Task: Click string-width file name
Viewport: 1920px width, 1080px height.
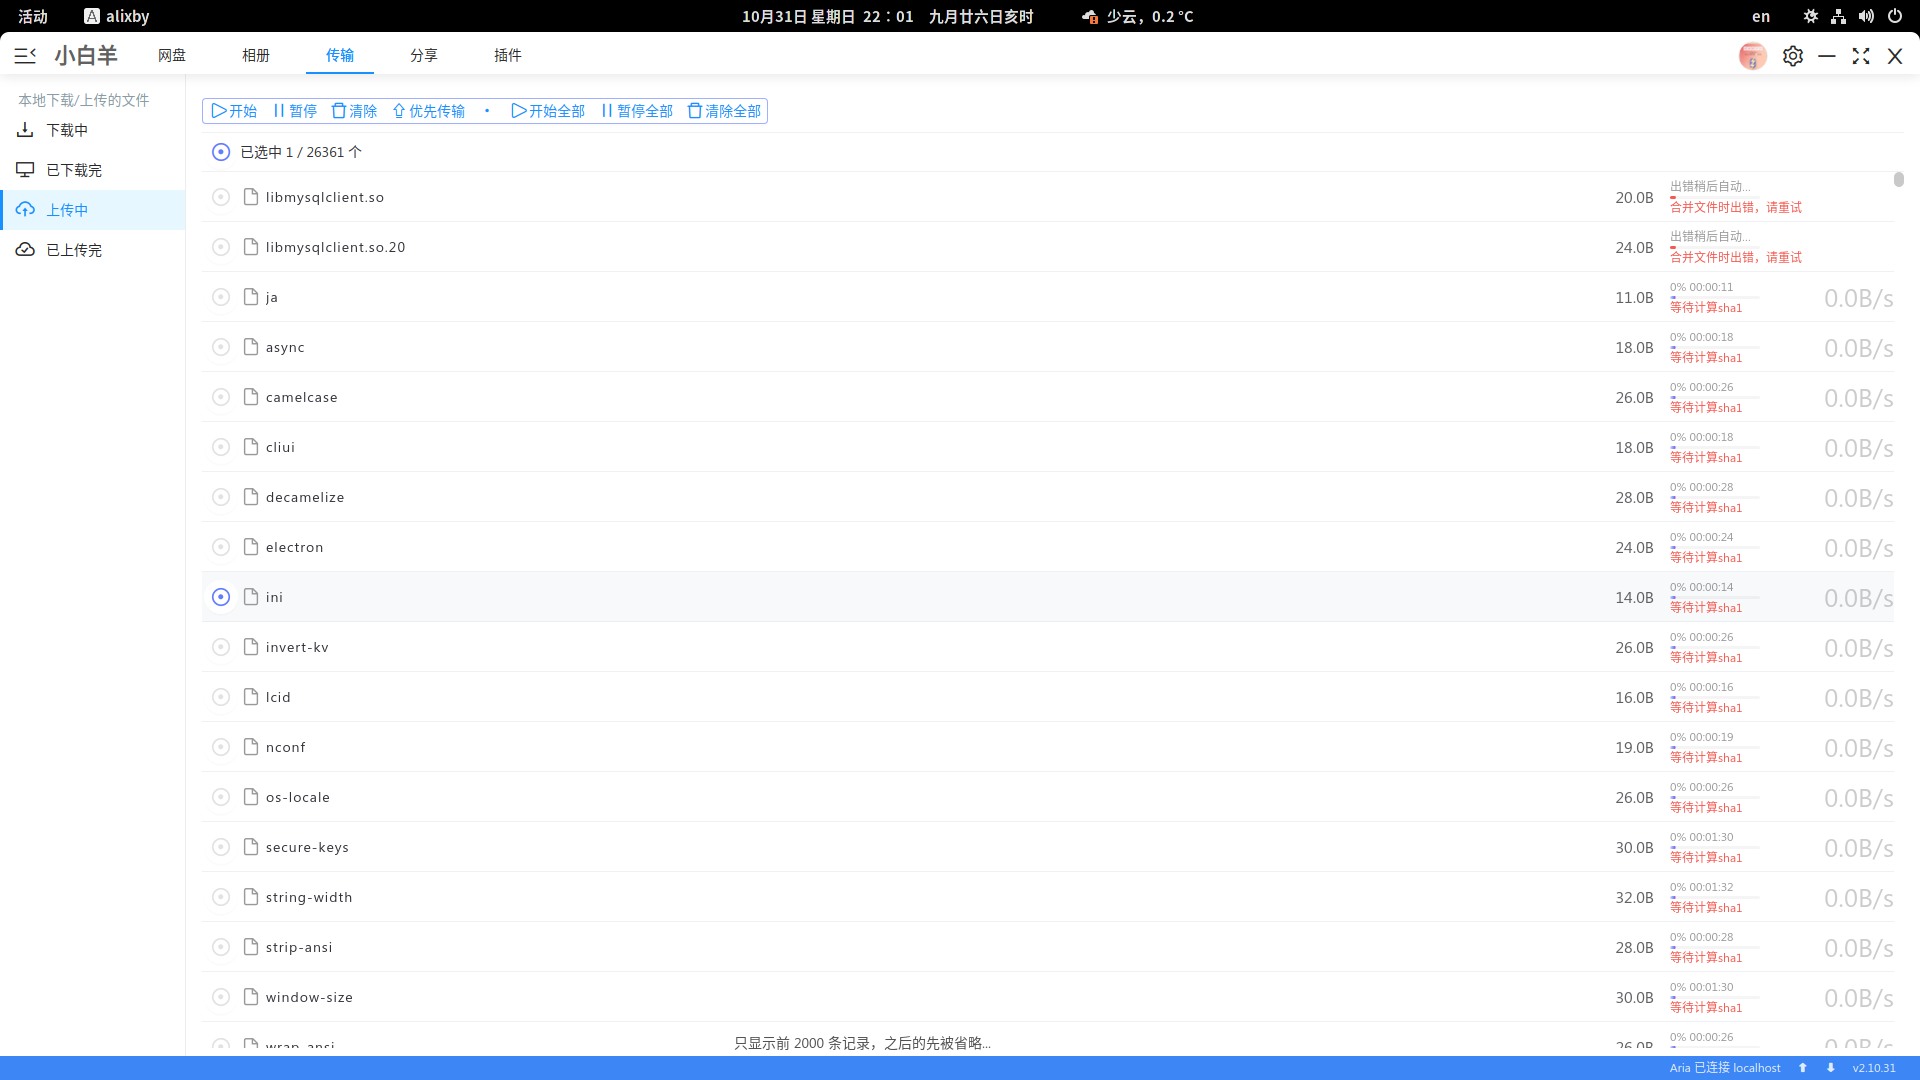Action: tap(309, 897)
